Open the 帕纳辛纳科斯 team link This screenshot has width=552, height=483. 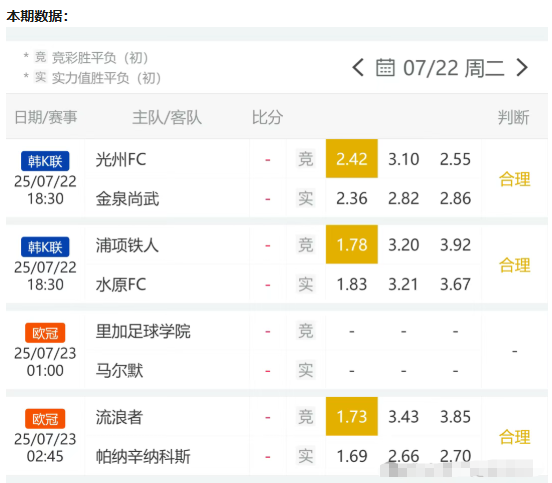(x=143, y=457)
